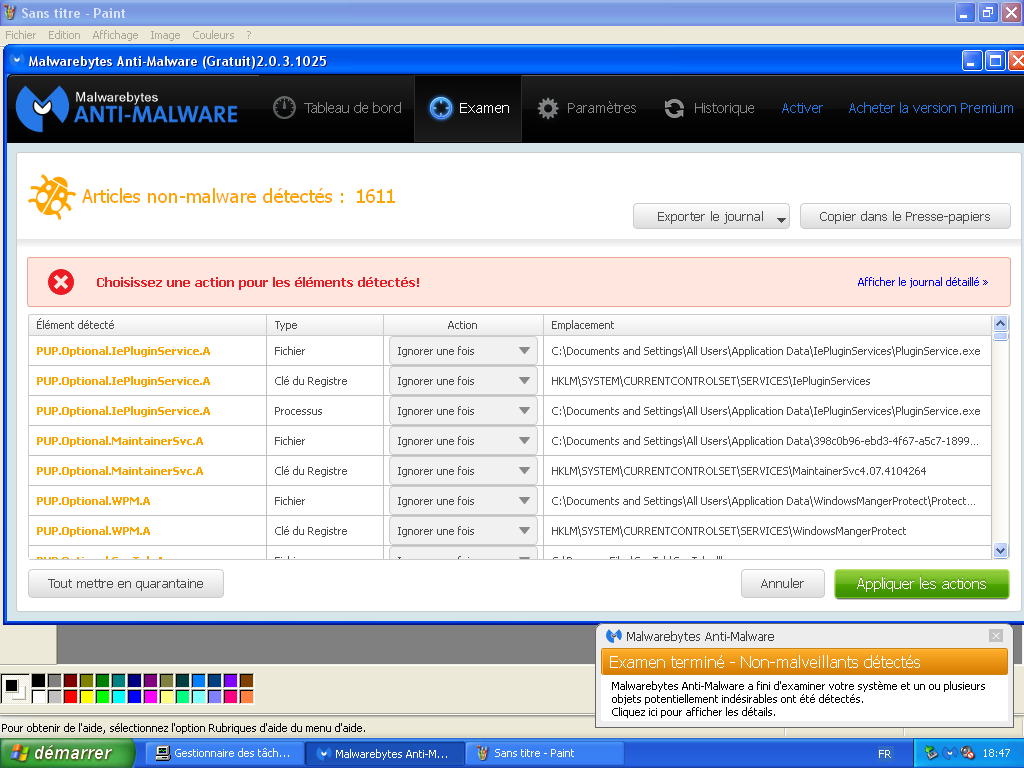Select white color in Paint palette

[39, 697]
